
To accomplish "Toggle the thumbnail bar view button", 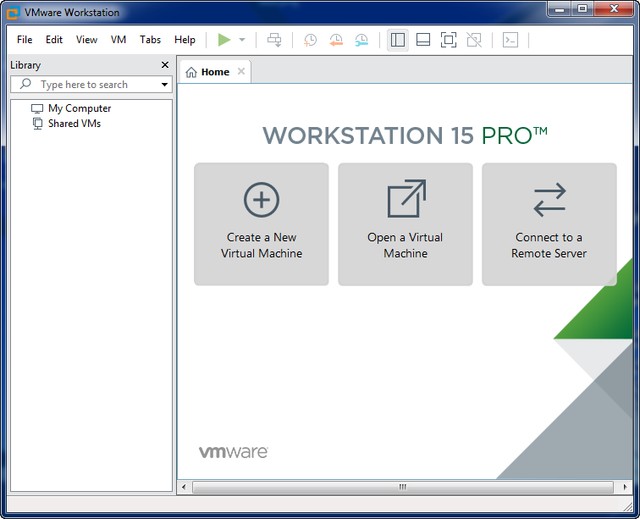I will pos(423,40).
